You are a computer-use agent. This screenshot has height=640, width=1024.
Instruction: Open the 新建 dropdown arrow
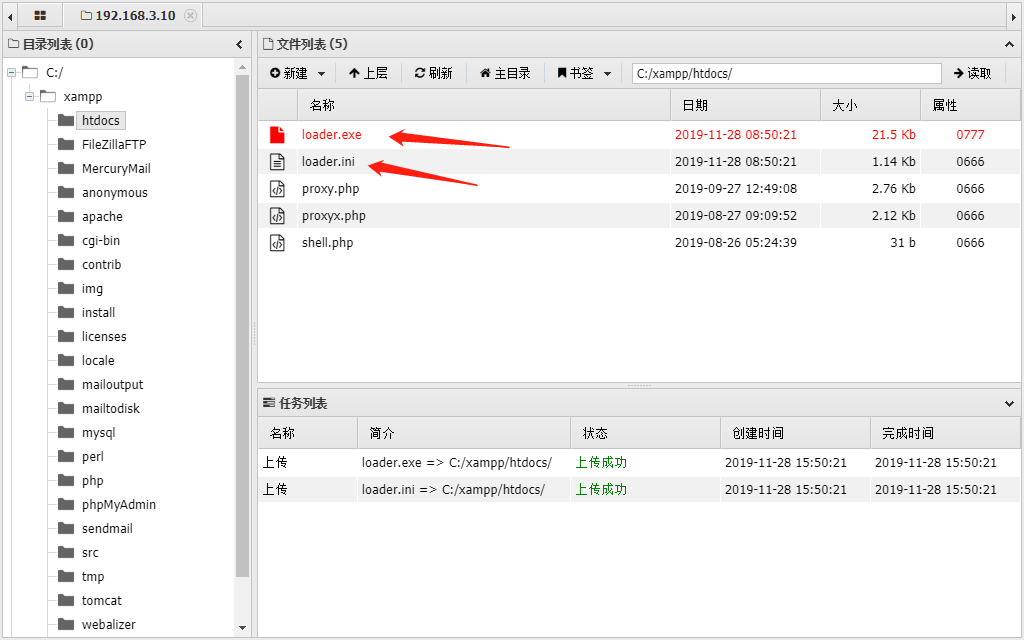pyautogui.click(x=321, y=74)
